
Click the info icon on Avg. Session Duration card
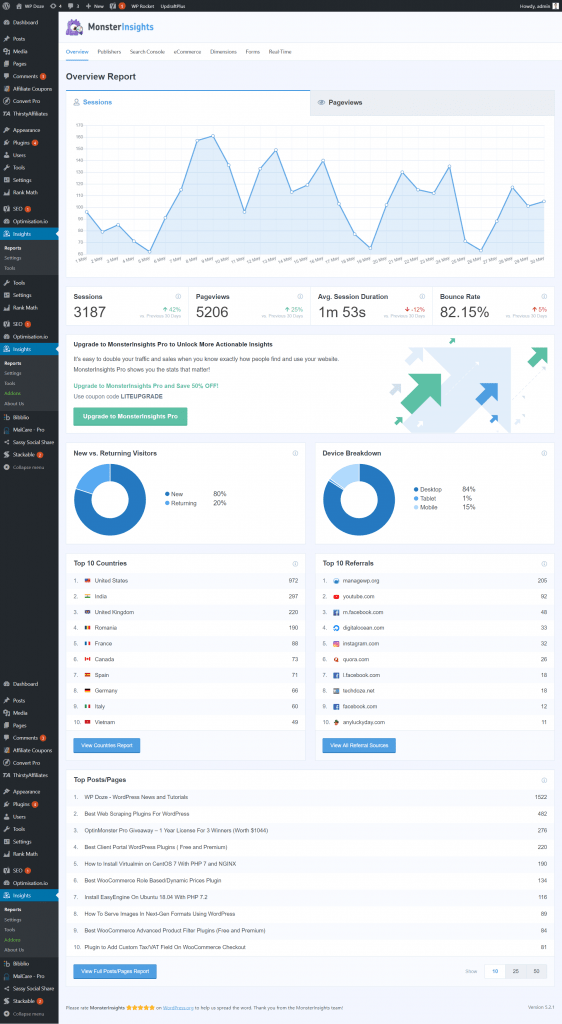(422, 296)
